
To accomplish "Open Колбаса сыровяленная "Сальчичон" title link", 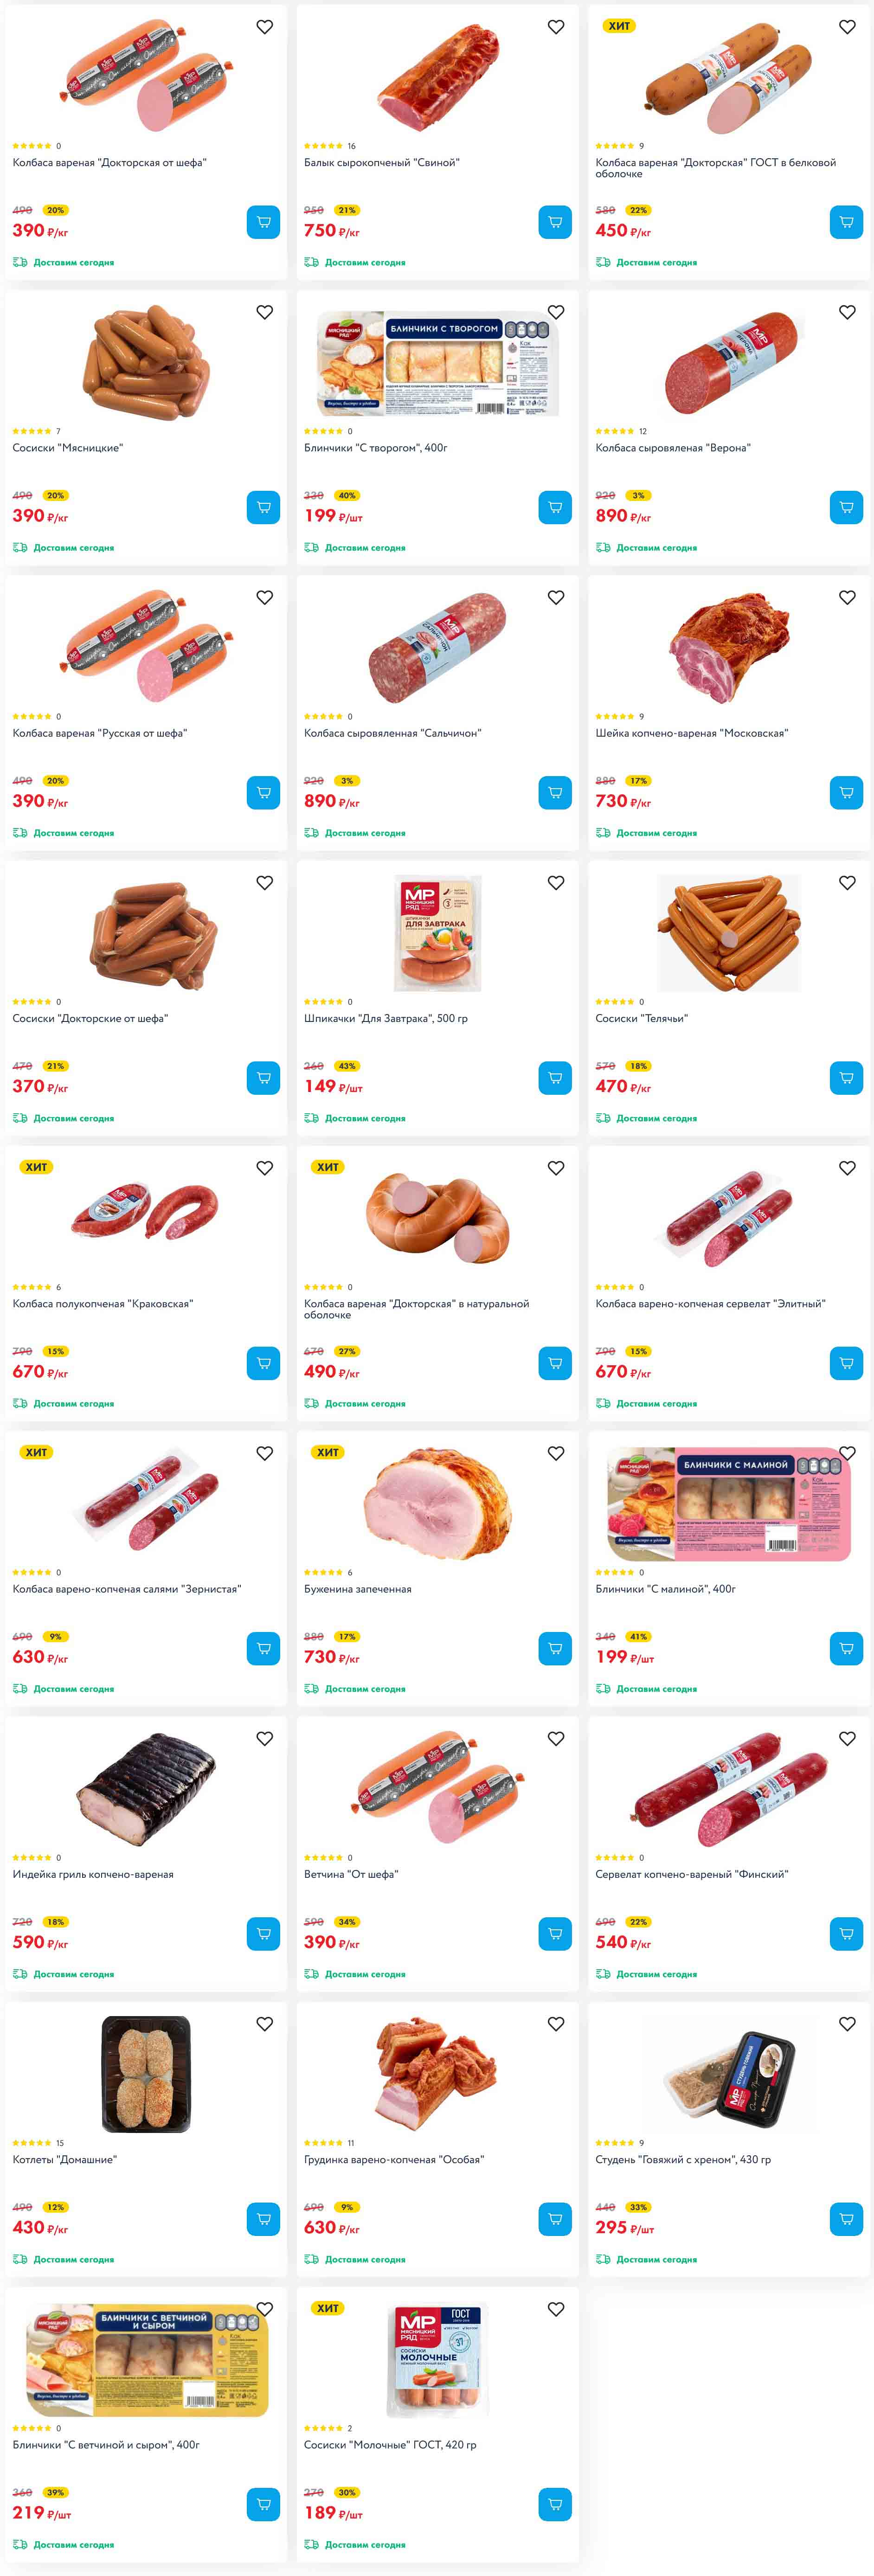I will (392, 733).
